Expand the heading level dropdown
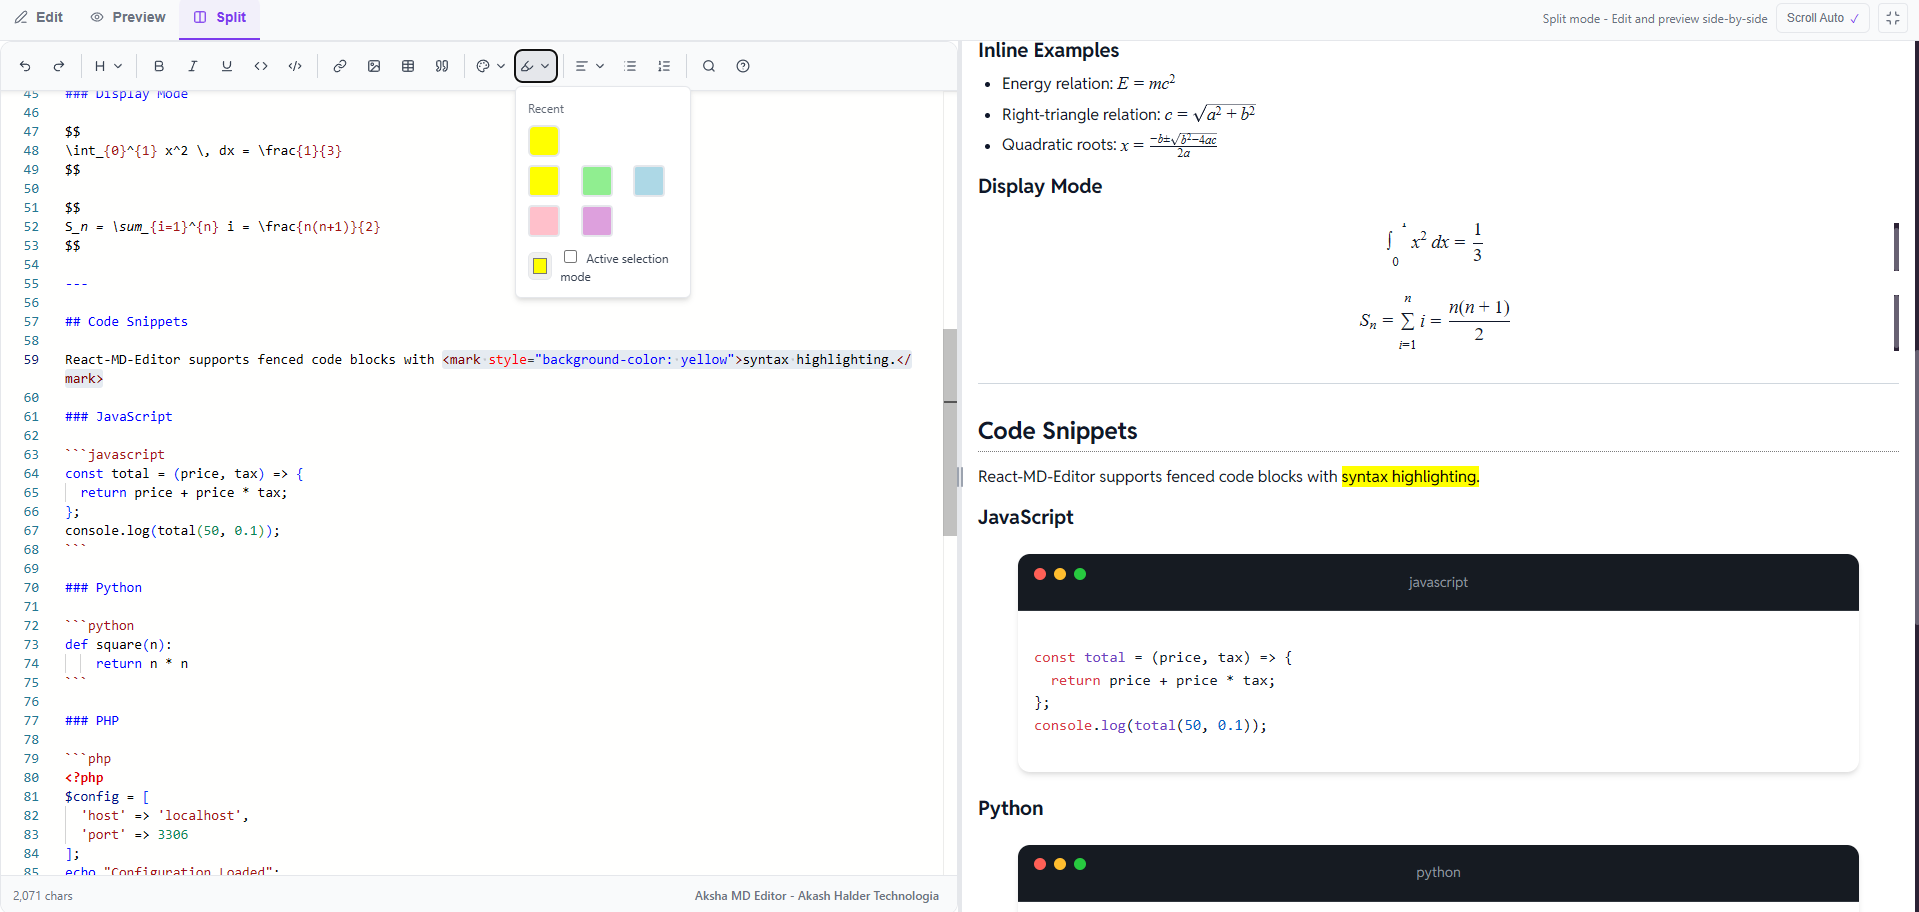1919x912 pixels. [x=108, y=66]
